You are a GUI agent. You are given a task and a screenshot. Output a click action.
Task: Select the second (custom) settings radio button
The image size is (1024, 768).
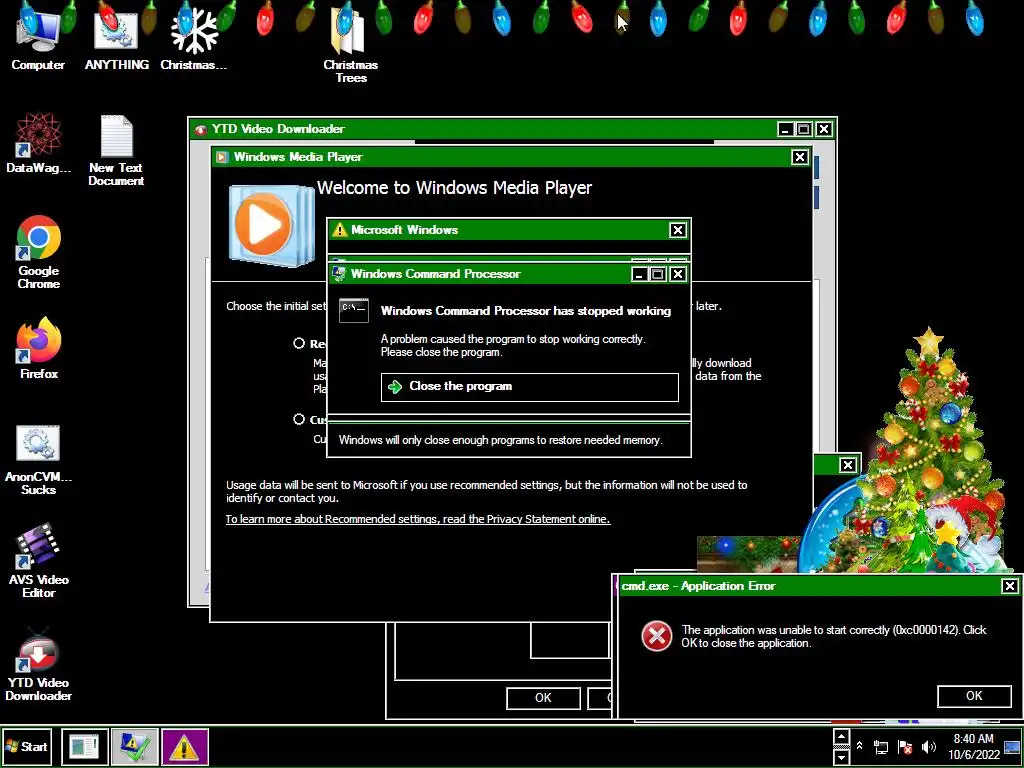[x=299, y=419]
